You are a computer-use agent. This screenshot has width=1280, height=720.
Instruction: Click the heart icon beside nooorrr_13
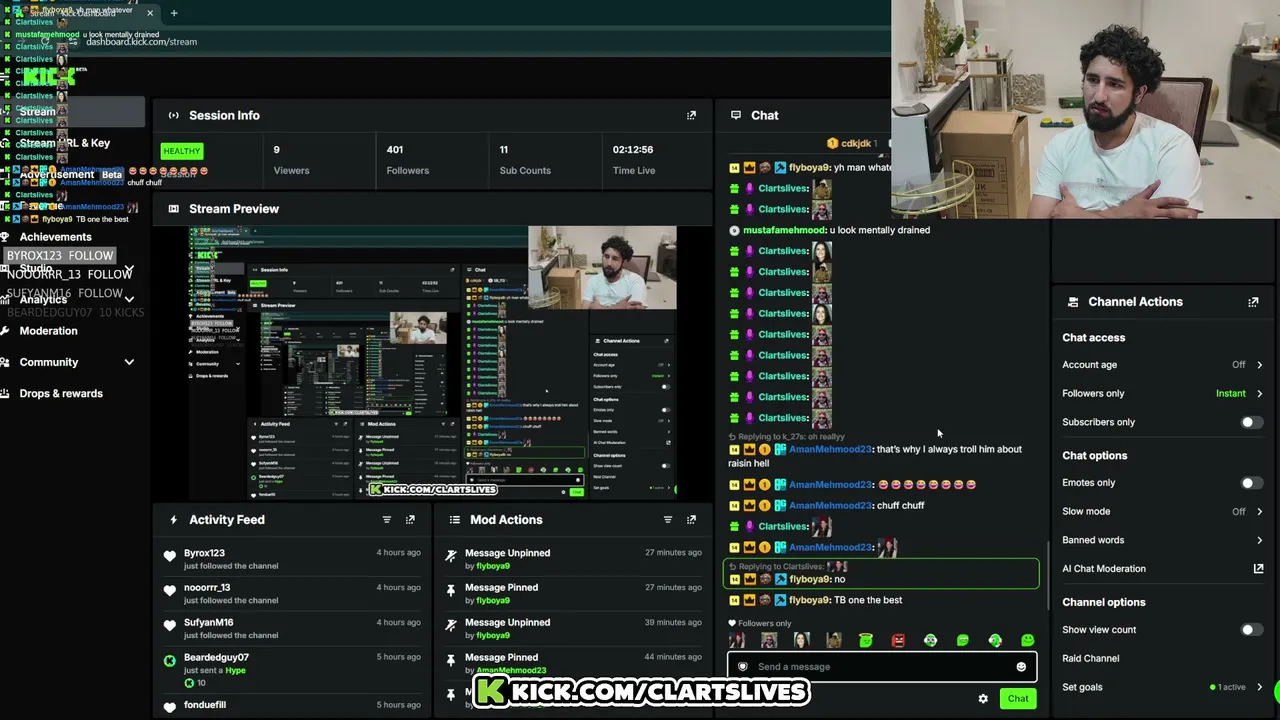[x=170, y=591]
